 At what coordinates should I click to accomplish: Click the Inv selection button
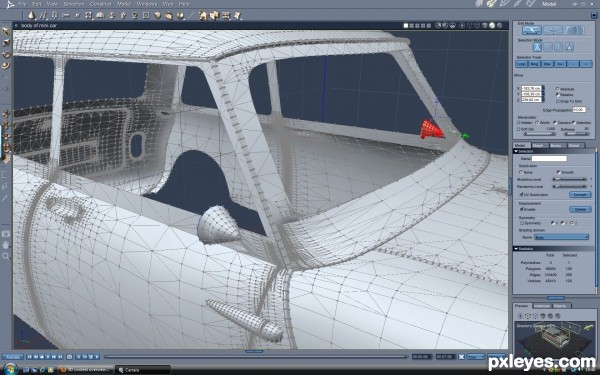pos(560,64)
